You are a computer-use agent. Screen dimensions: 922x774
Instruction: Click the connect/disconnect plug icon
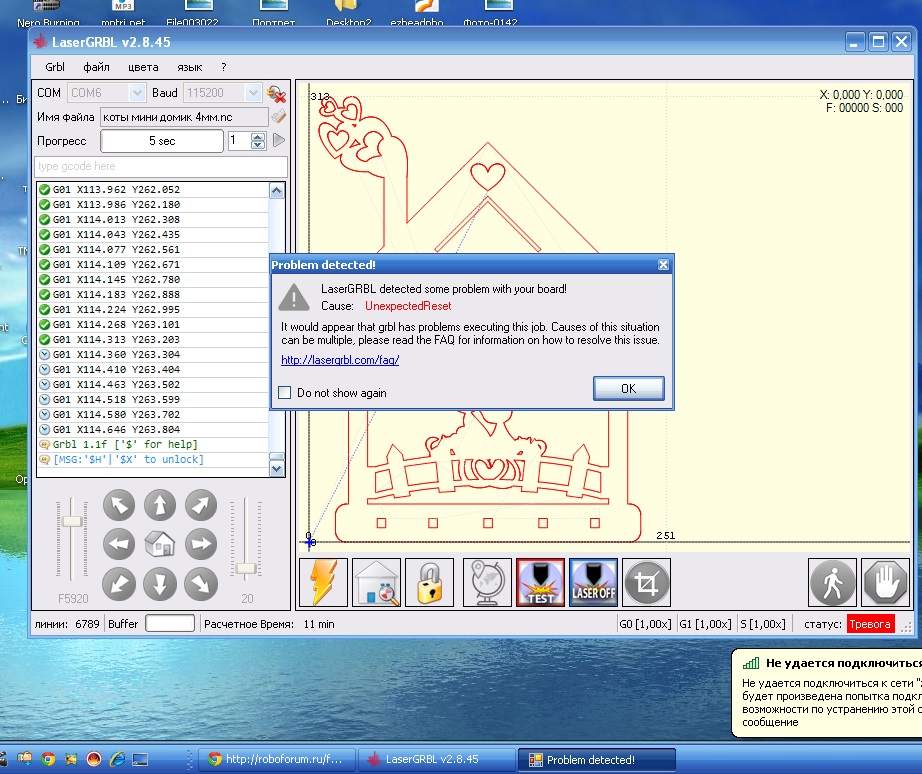pyautogui.click(x=276, y=94)
